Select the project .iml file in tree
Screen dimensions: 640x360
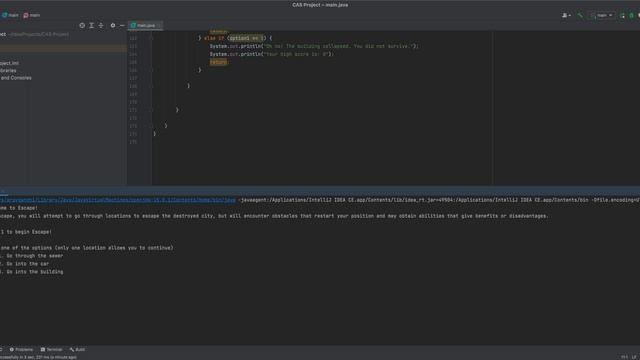9,63
